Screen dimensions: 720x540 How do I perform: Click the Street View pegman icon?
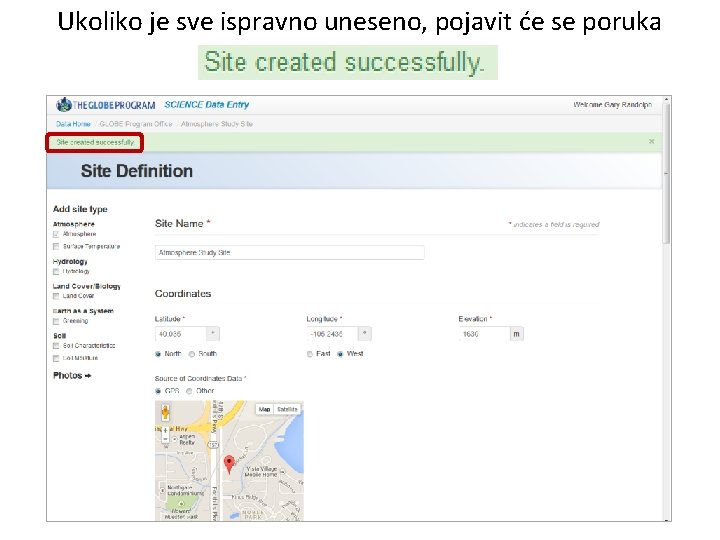coord(165,412)
